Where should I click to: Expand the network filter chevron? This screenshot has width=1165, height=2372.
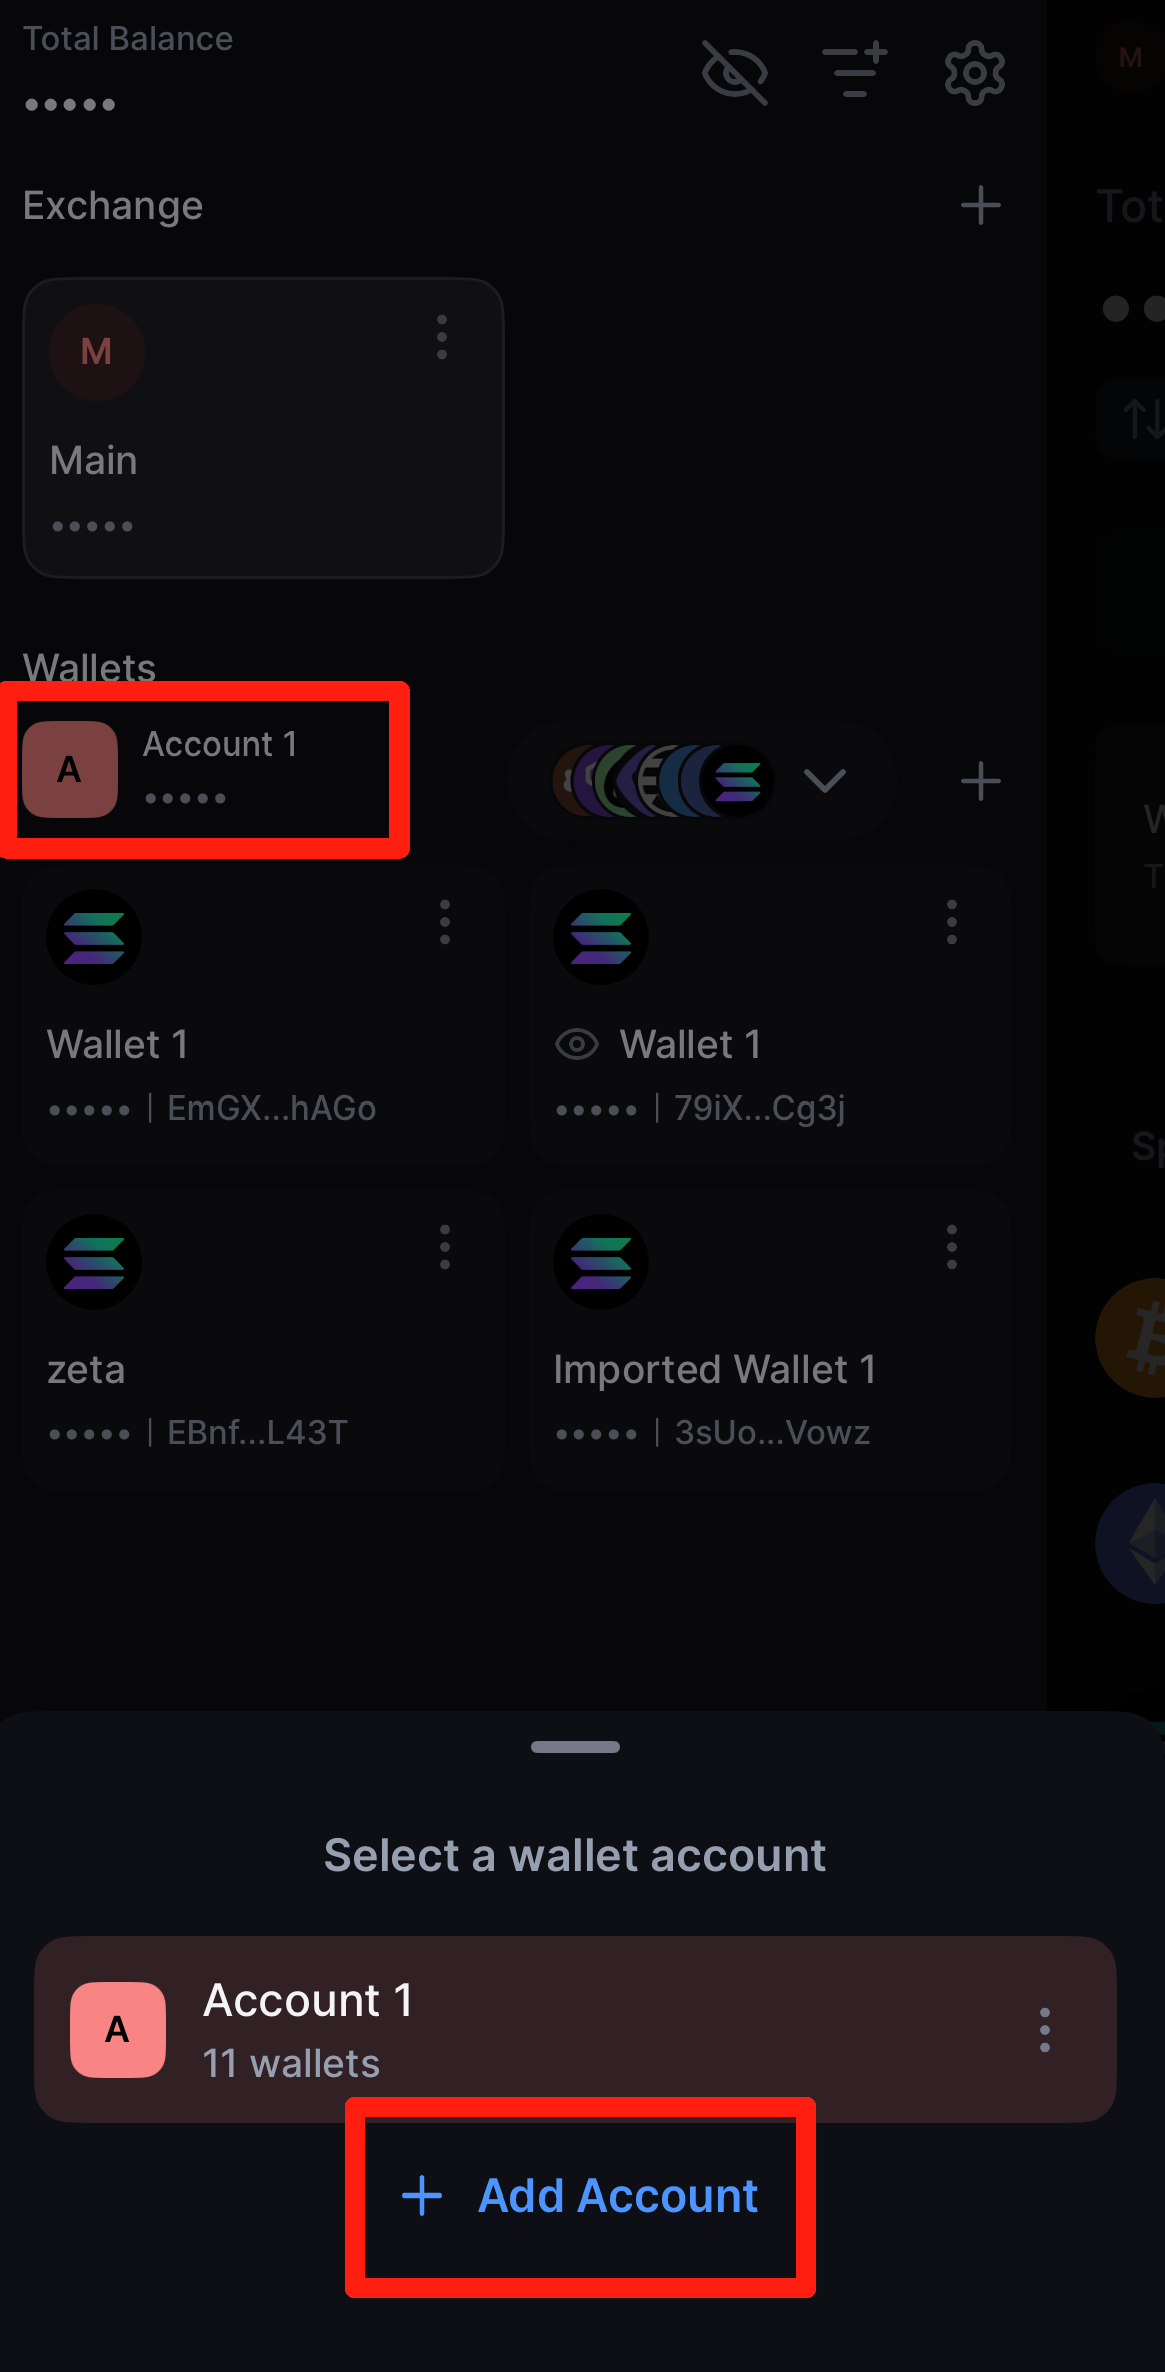click(x=825, y=780)
